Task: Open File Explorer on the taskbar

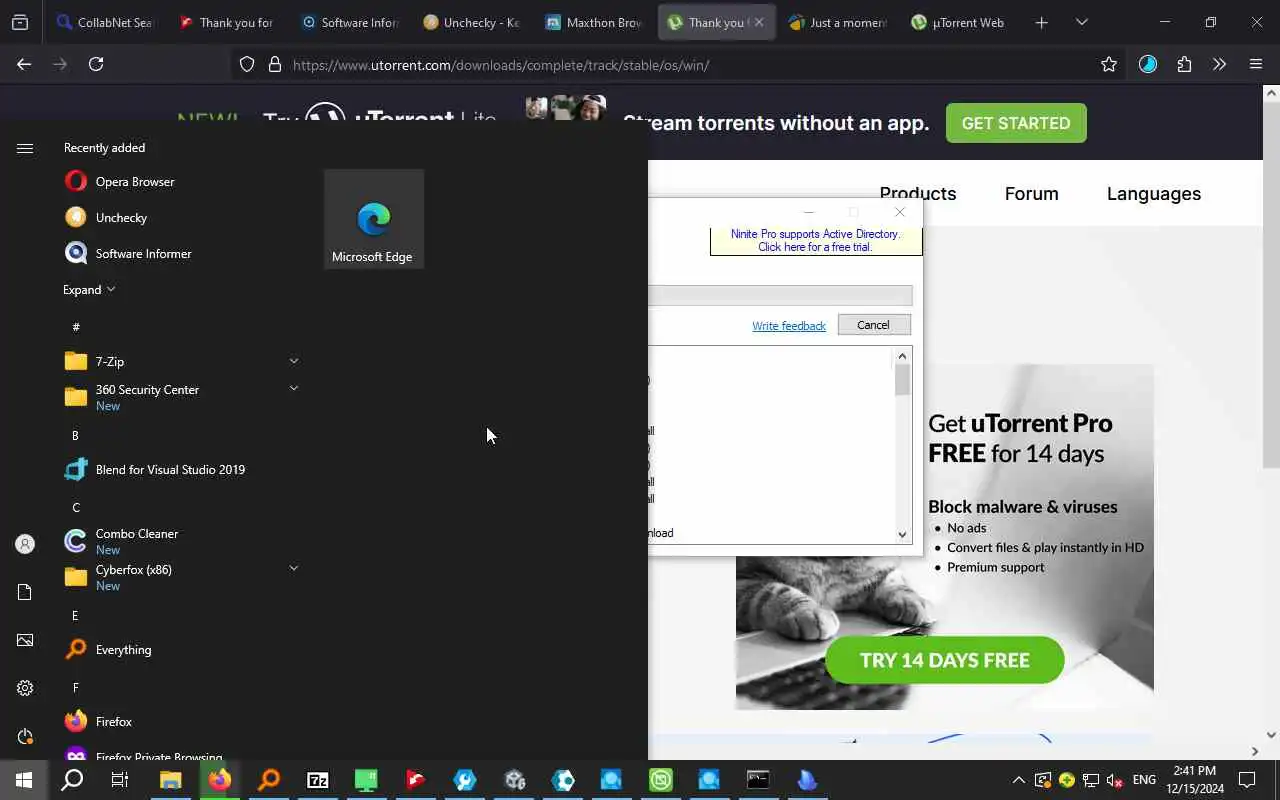Action: click(171, 780)
